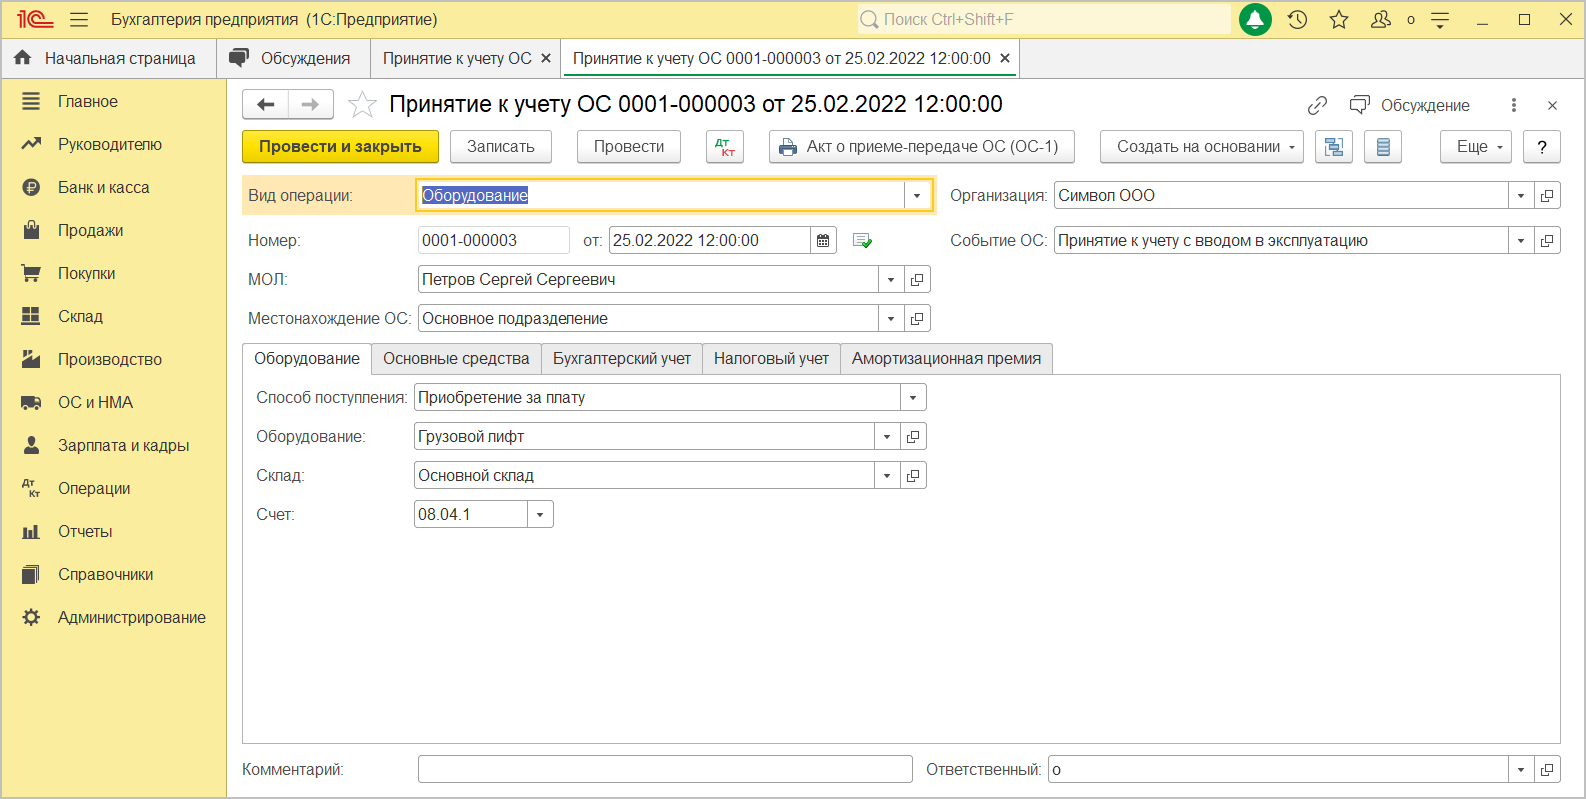This screenshot has height=799, width=1586.
Task: Click the Провести button
Action: click(x=629, y=147)
